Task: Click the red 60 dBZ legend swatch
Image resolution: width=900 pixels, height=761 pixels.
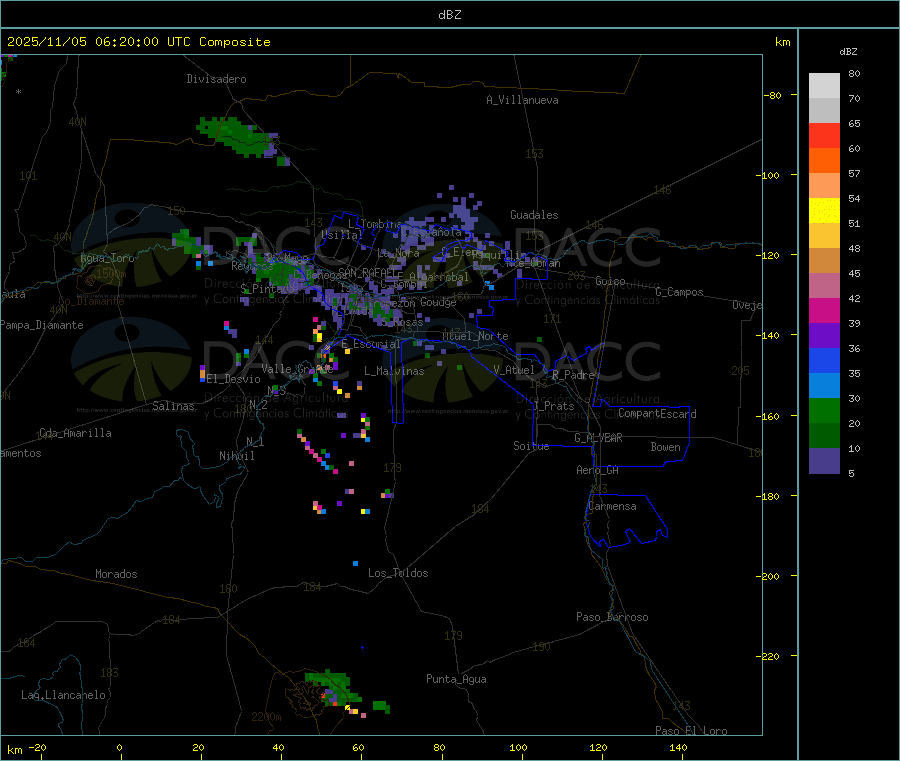Action: [824, 135]
